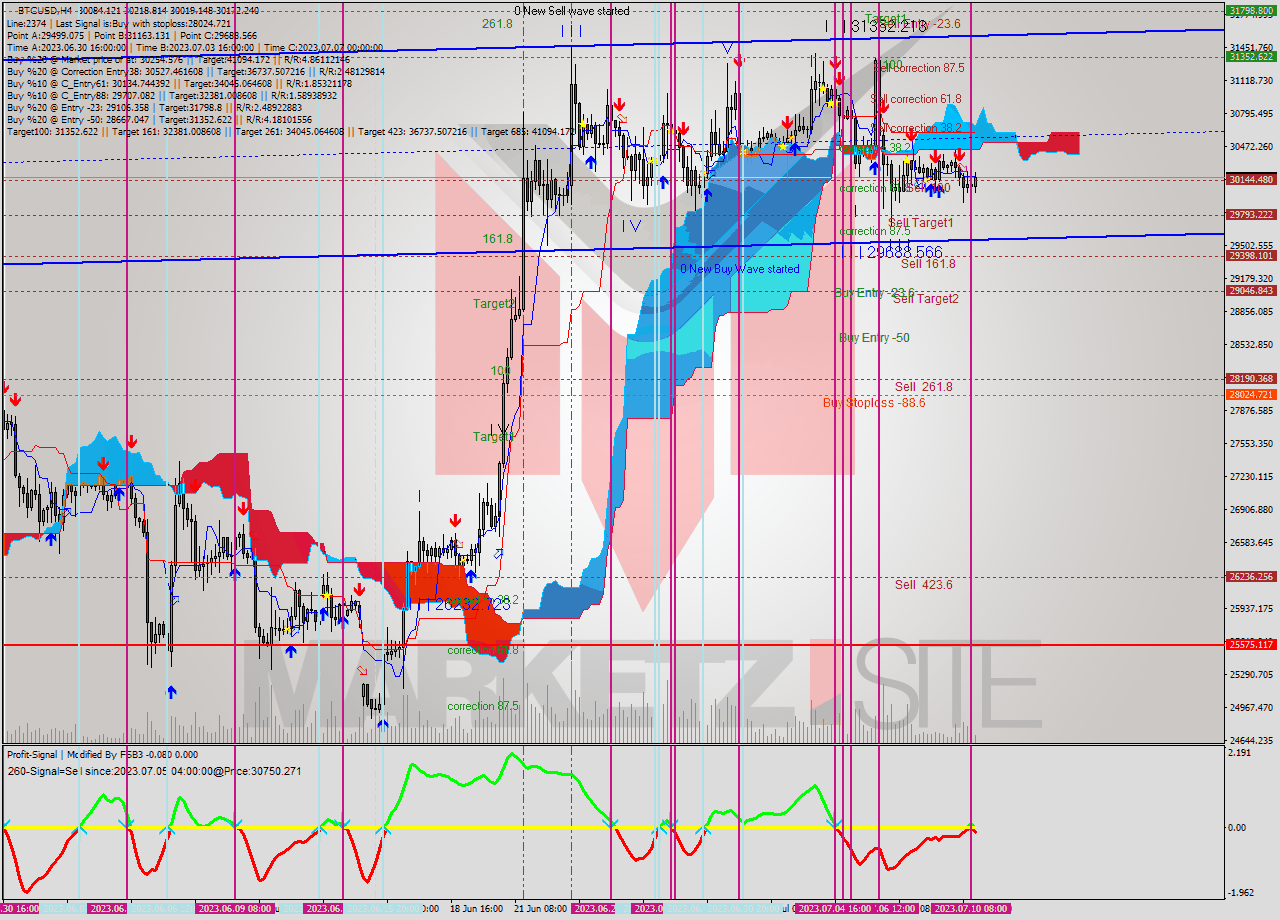Select the 2023.06.09 08:00 date marker
This screenshot has height=920, width=1280.
click(233, 908)
